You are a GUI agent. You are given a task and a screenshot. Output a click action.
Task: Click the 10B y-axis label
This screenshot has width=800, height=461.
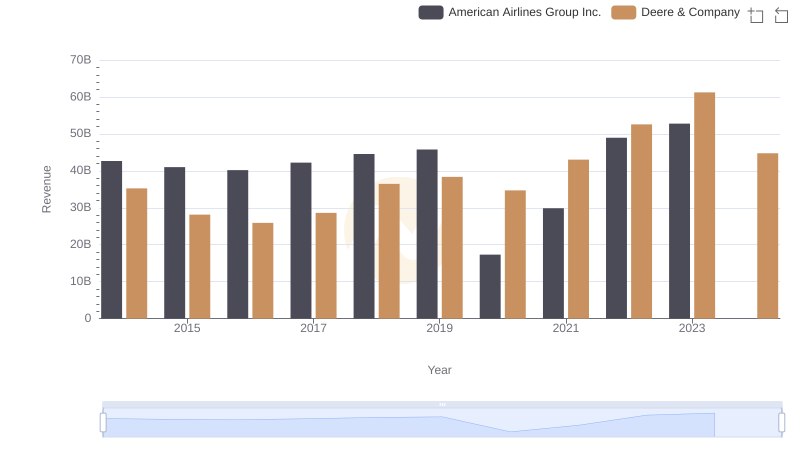(x=81, y=281)
